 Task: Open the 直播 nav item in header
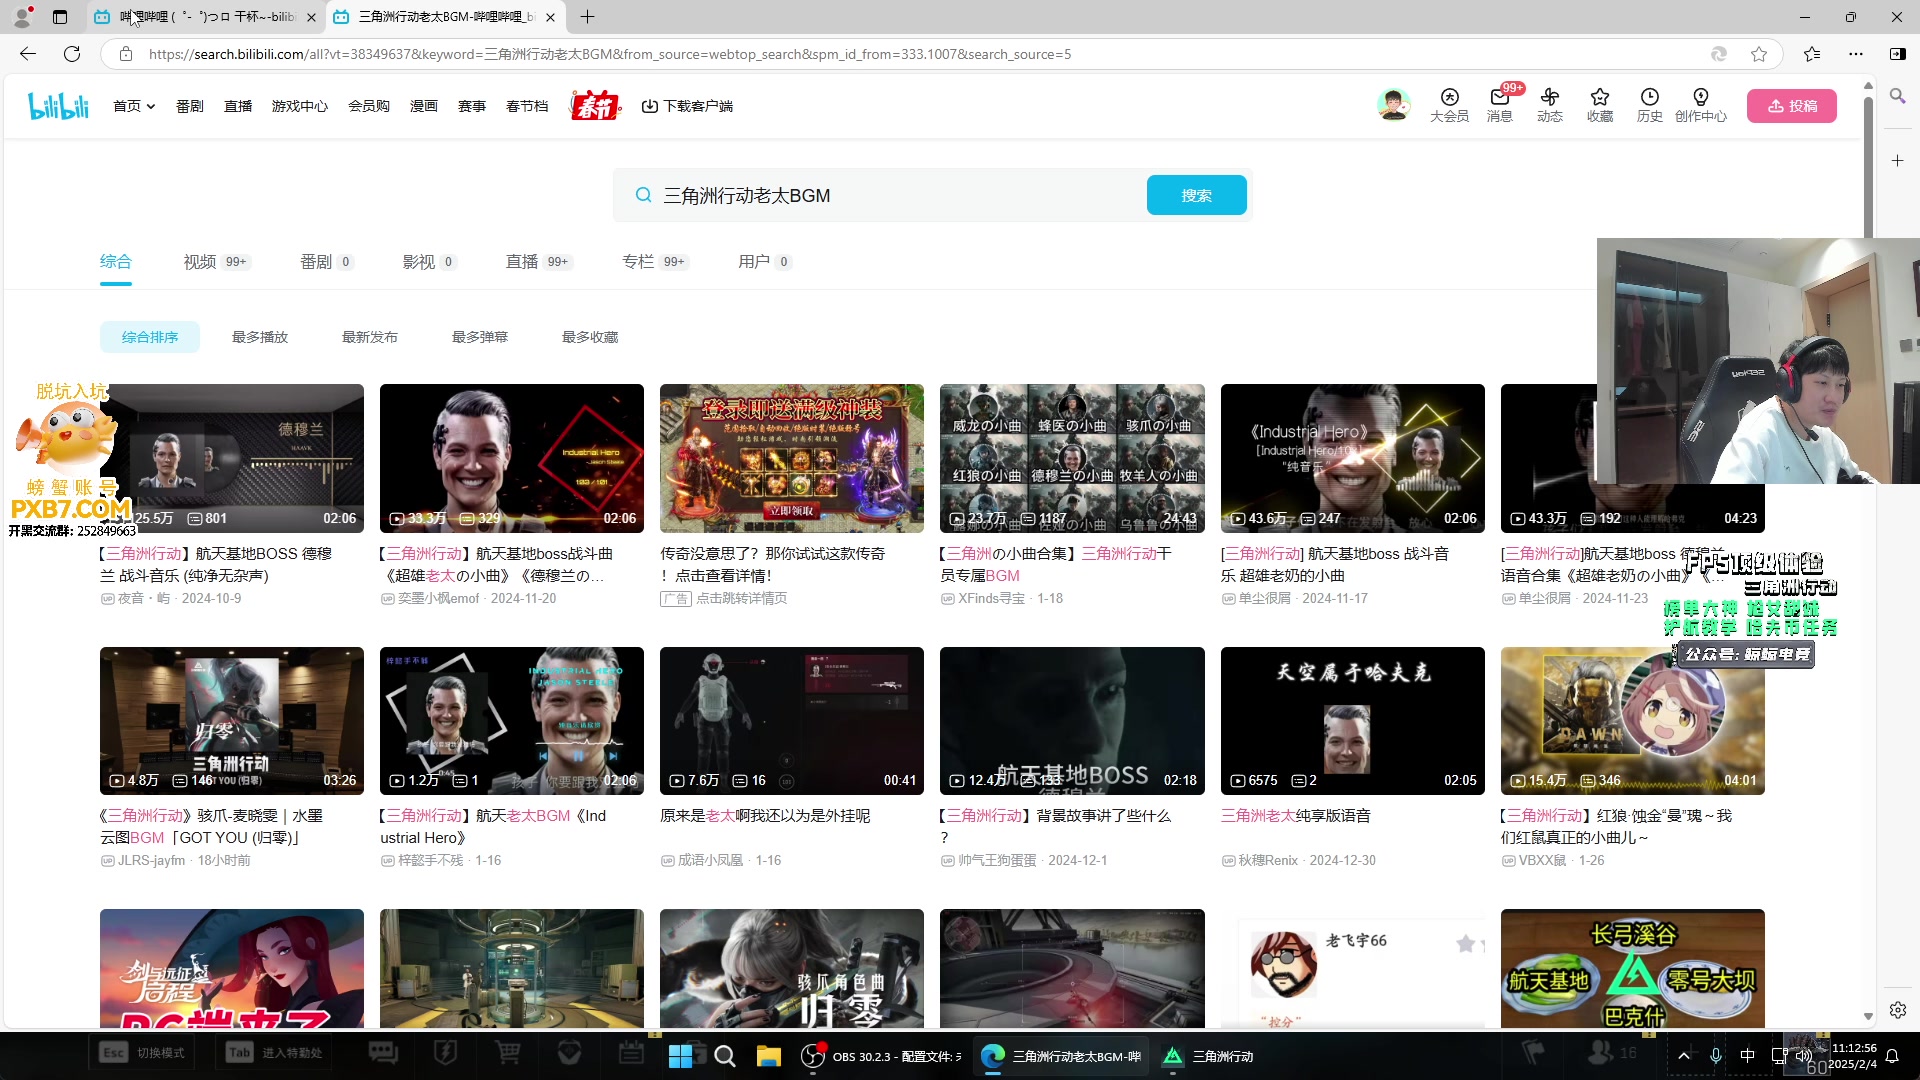[238, 106]
